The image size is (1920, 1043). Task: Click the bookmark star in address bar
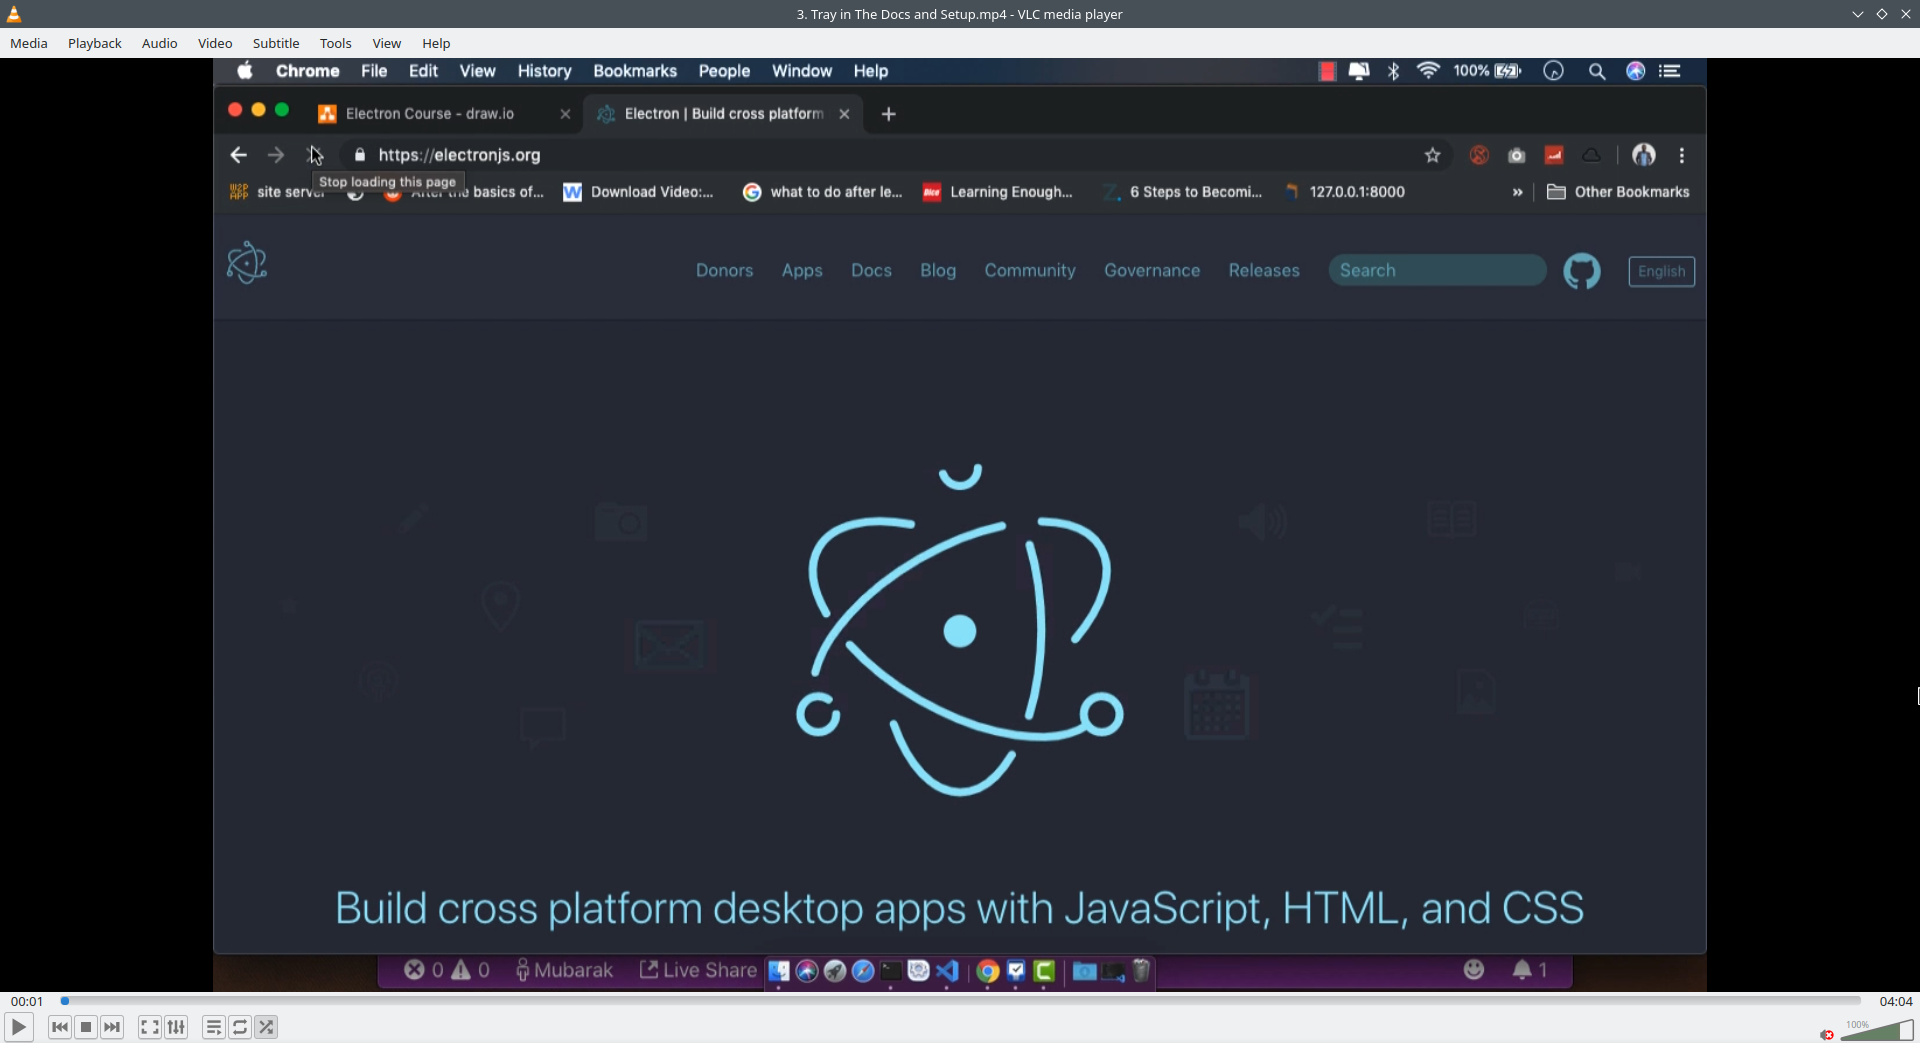tap(1433, 155)
